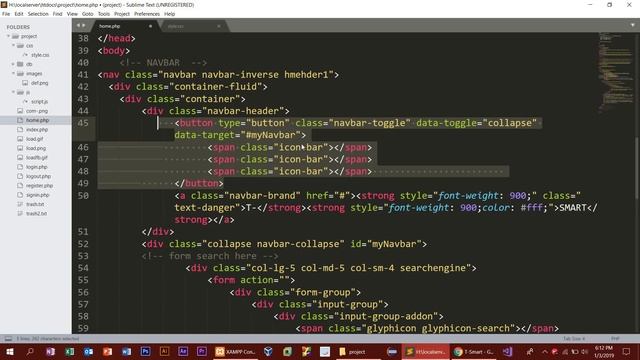Open the Windows Start menu
Viewport: 640px width, 360px height.
[x=9, y=351]
